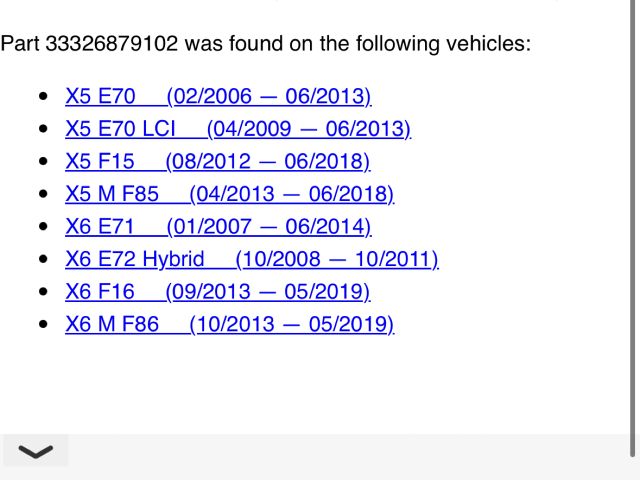Image resolution: width=640 pixels, height=480 pixels.
Task: Click the date range 09/2013 — 05/2019
Action: (x=268, y=292)
